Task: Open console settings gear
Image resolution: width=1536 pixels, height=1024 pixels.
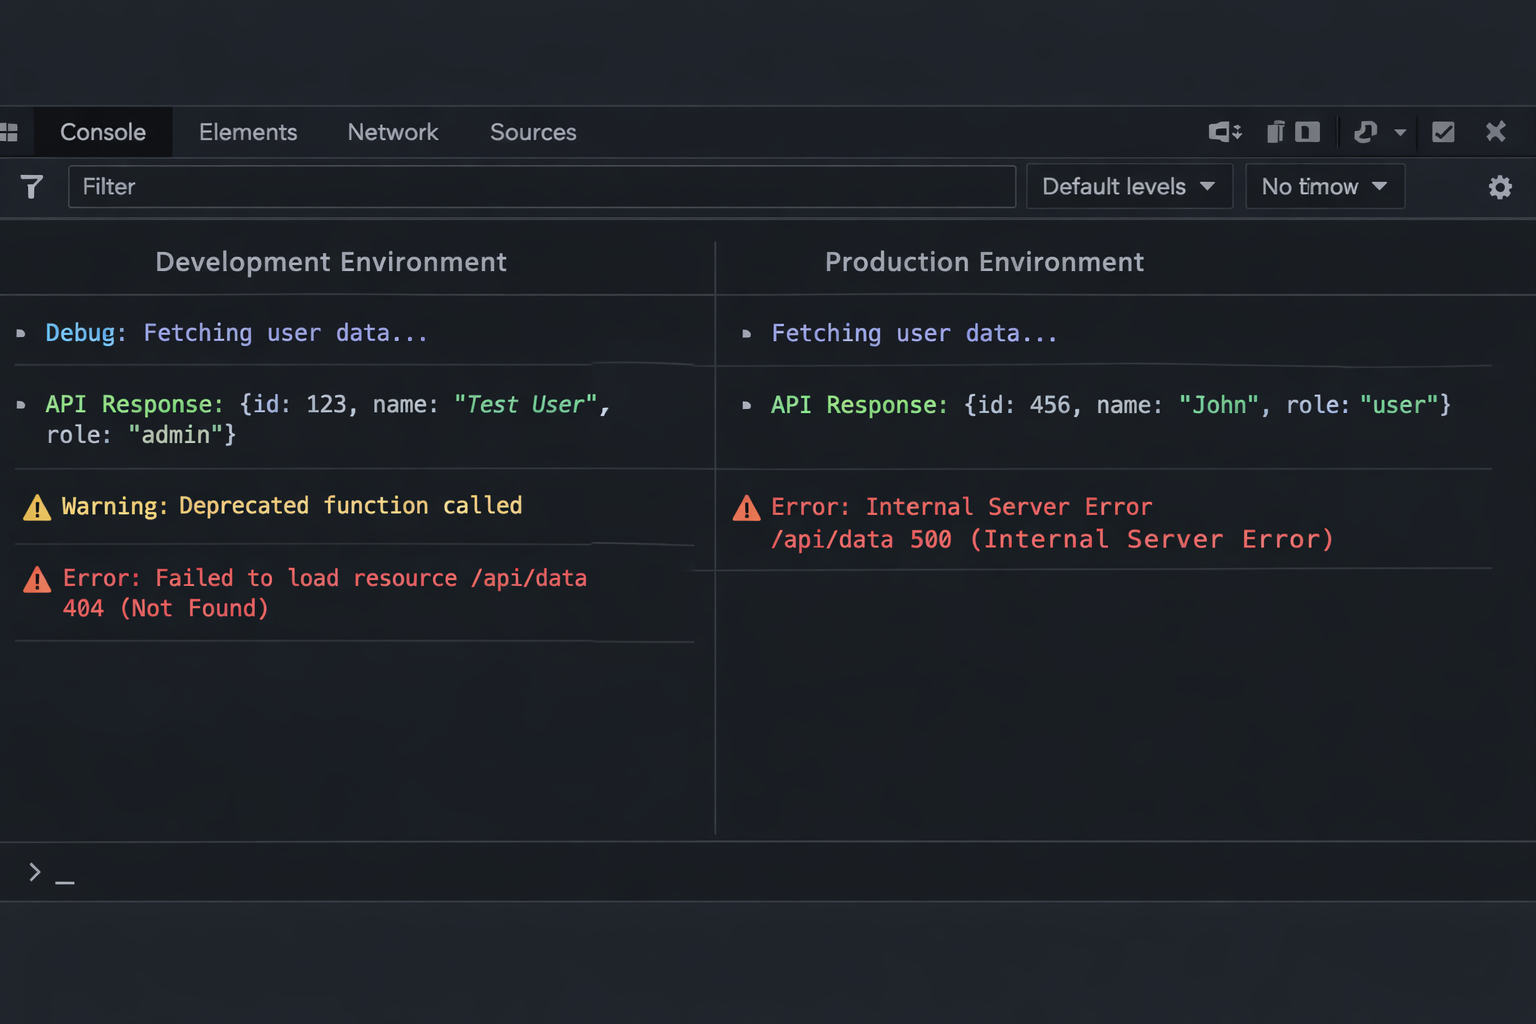Action: pos(1499,187)
